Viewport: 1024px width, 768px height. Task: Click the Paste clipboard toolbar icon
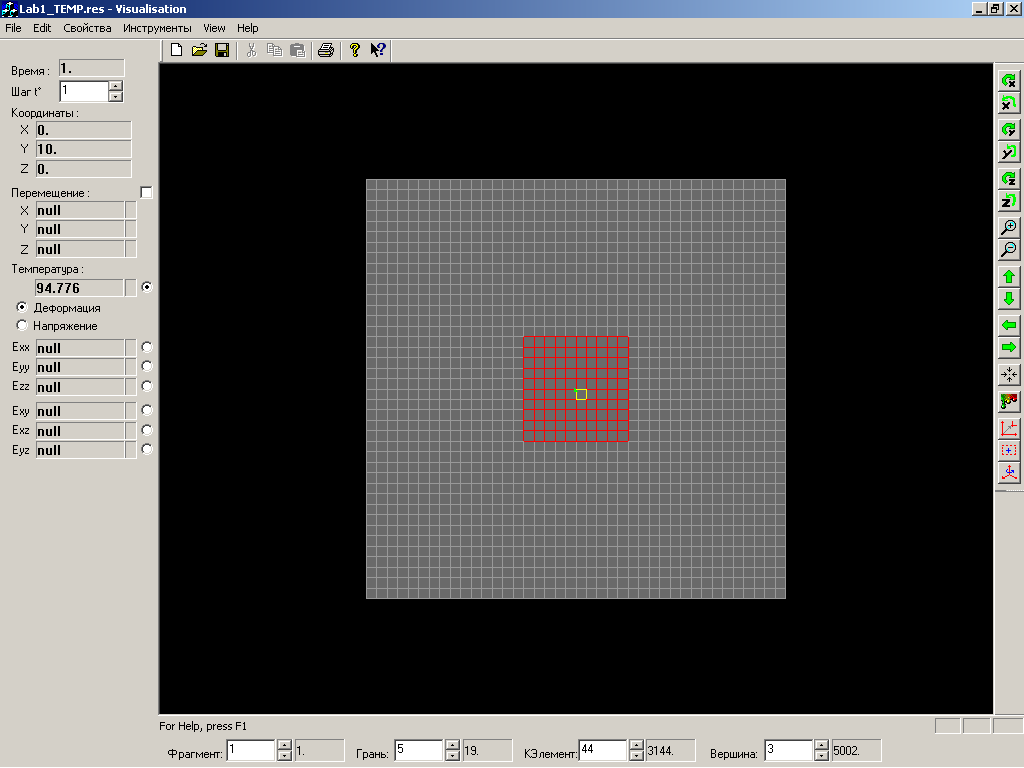tap(297, 50)
